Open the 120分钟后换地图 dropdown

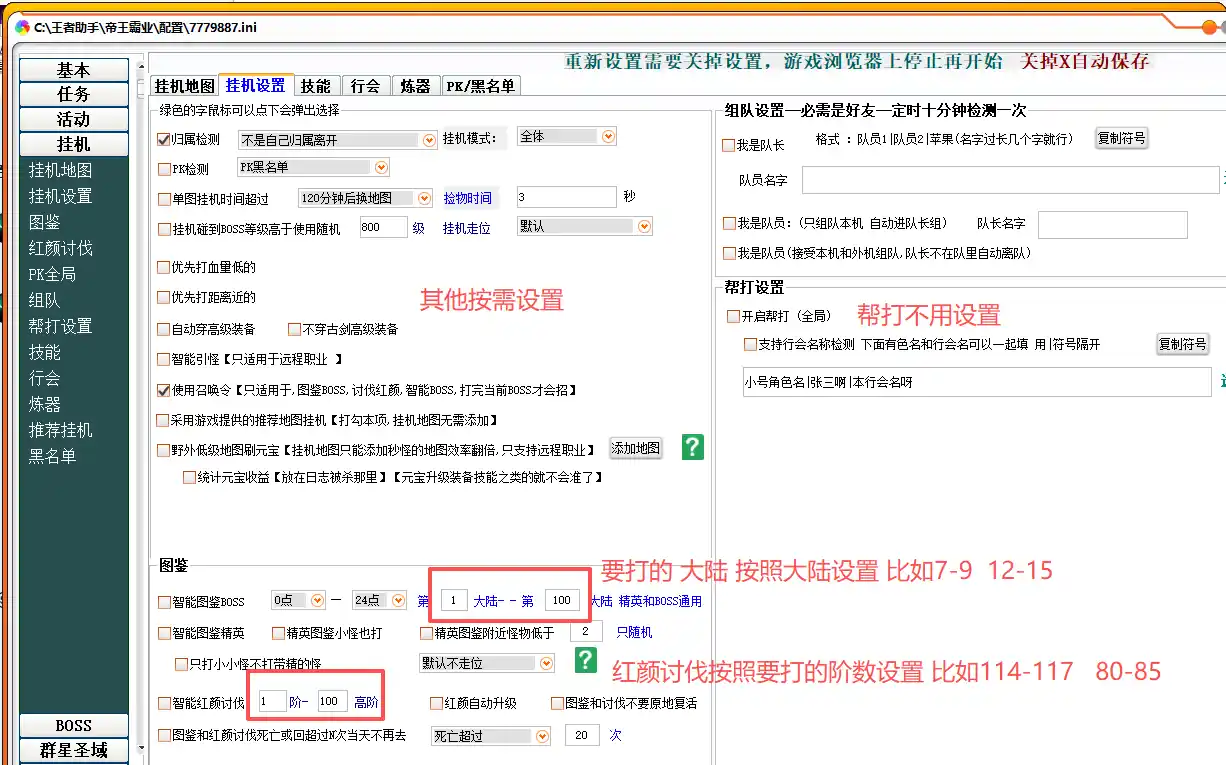tap(424, 198)
